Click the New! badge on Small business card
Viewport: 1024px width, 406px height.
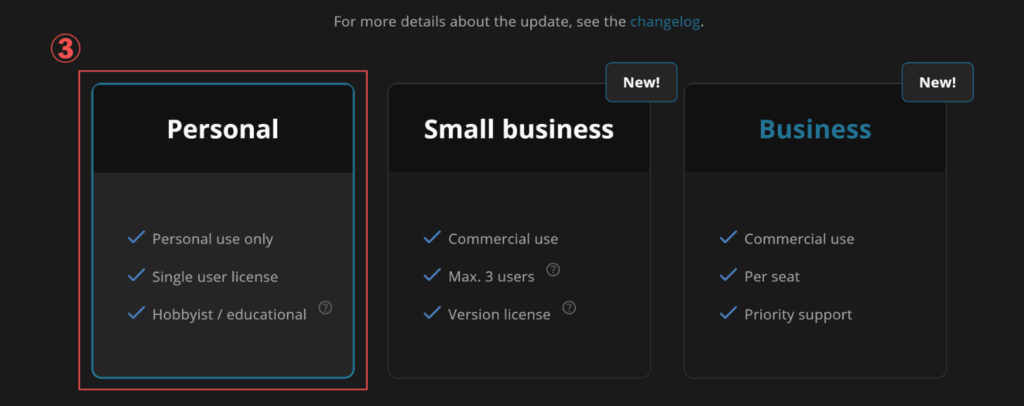(x=641, y=82)
